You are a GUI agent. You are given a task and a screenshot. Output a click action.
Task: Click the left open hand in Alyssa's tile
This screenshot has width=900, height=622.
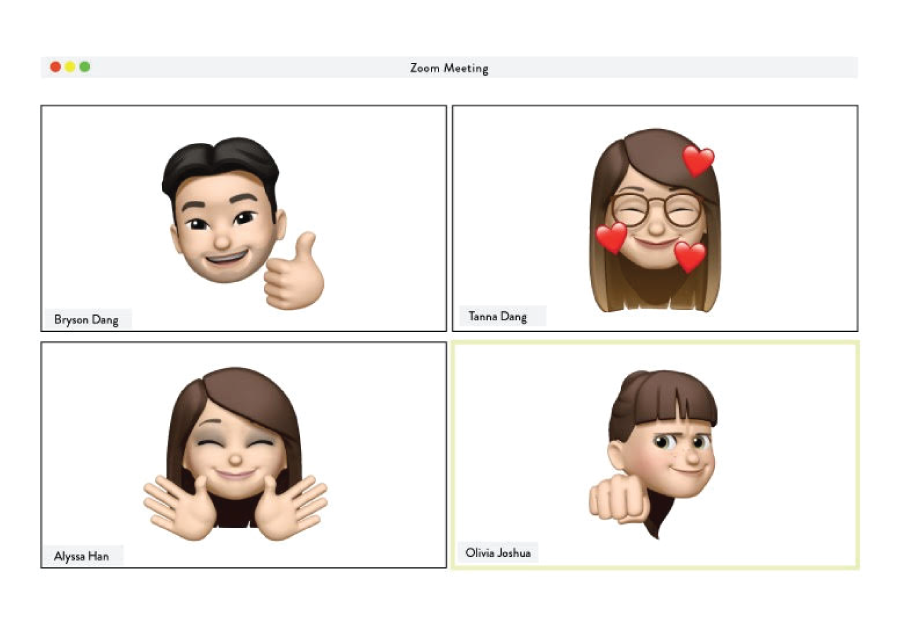[x=180, y=505]
